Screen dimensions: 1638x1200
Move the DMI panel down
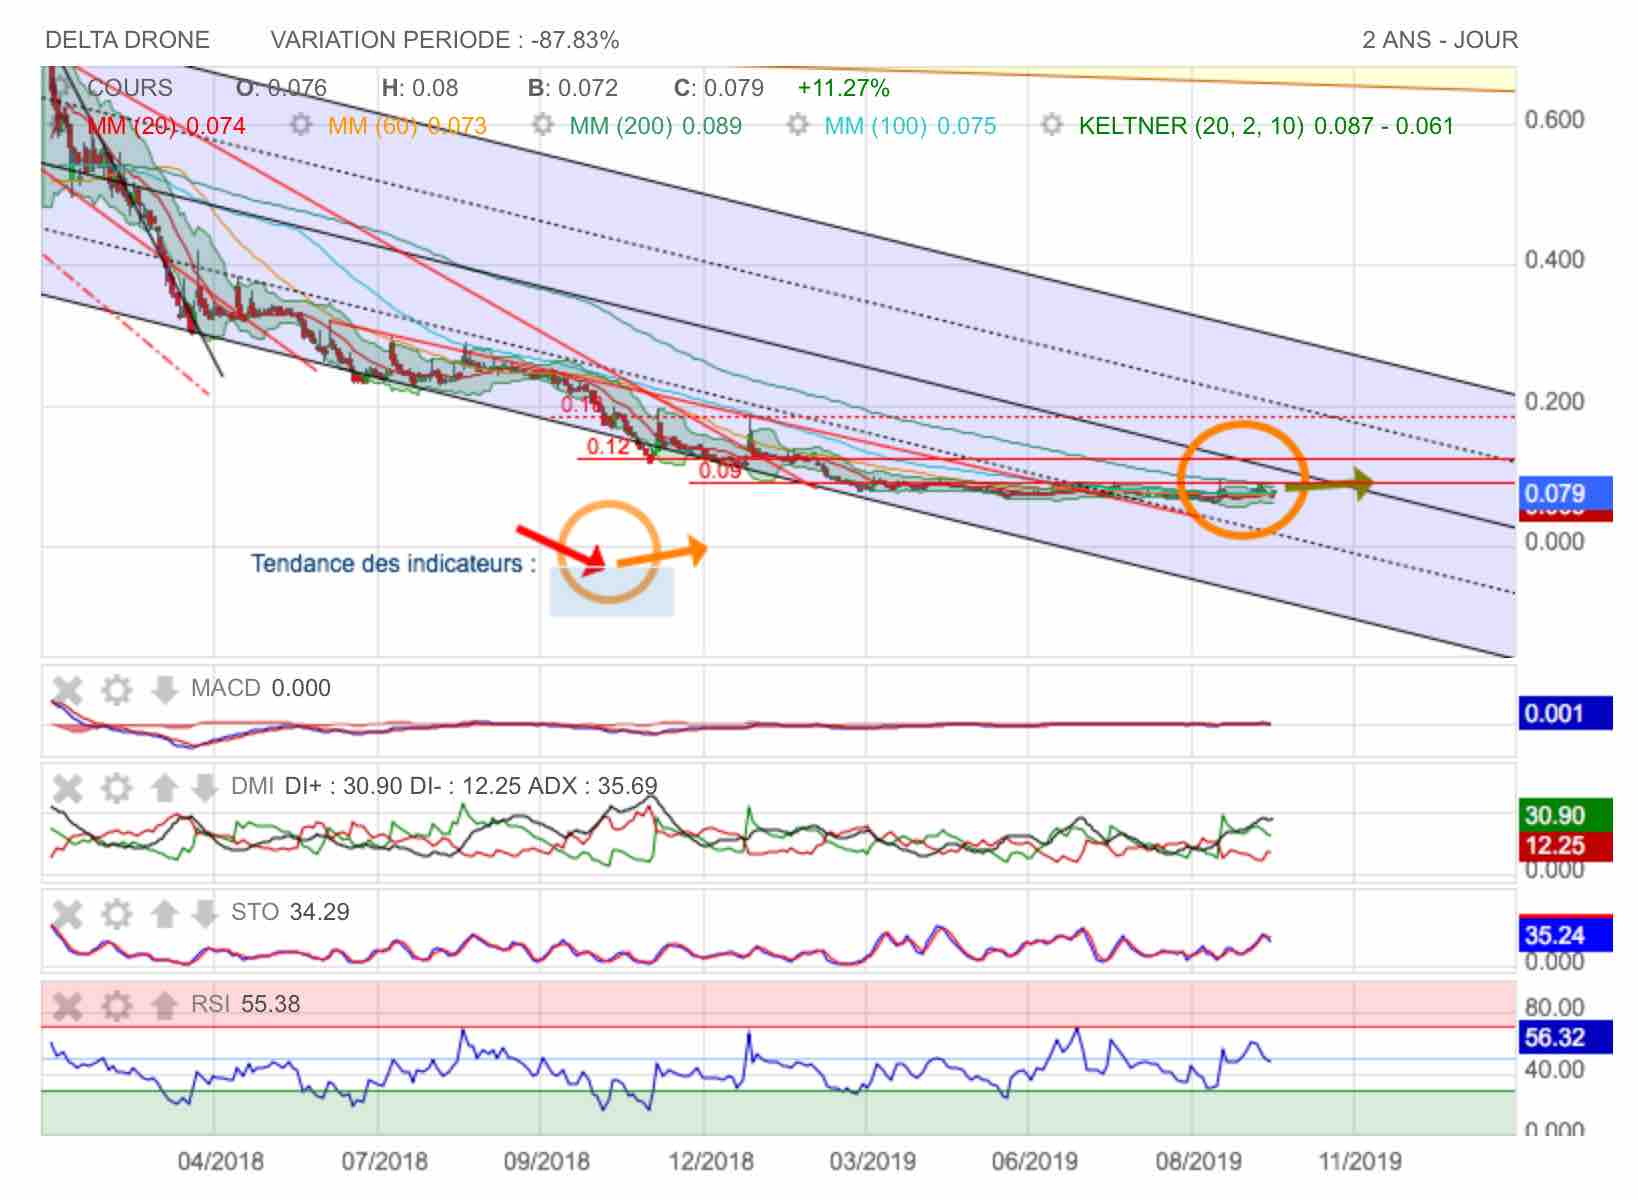pyautogui.click(x=203, y=788)
